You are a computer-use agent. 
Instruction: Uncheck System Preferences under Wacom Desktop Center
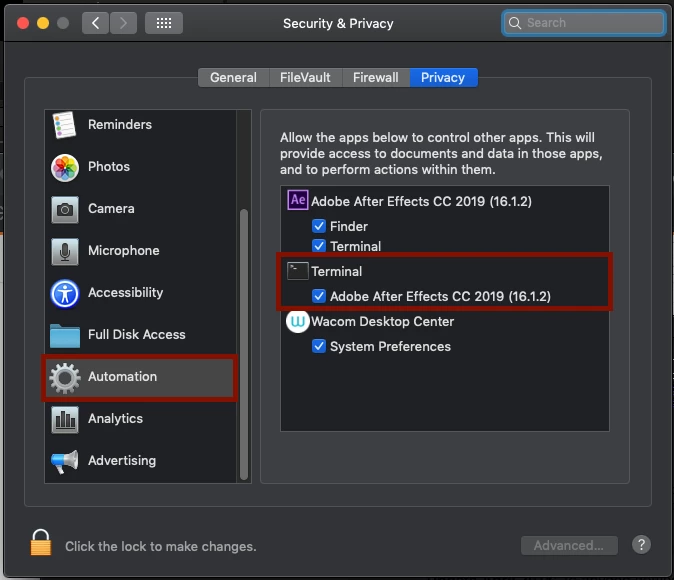319,346
